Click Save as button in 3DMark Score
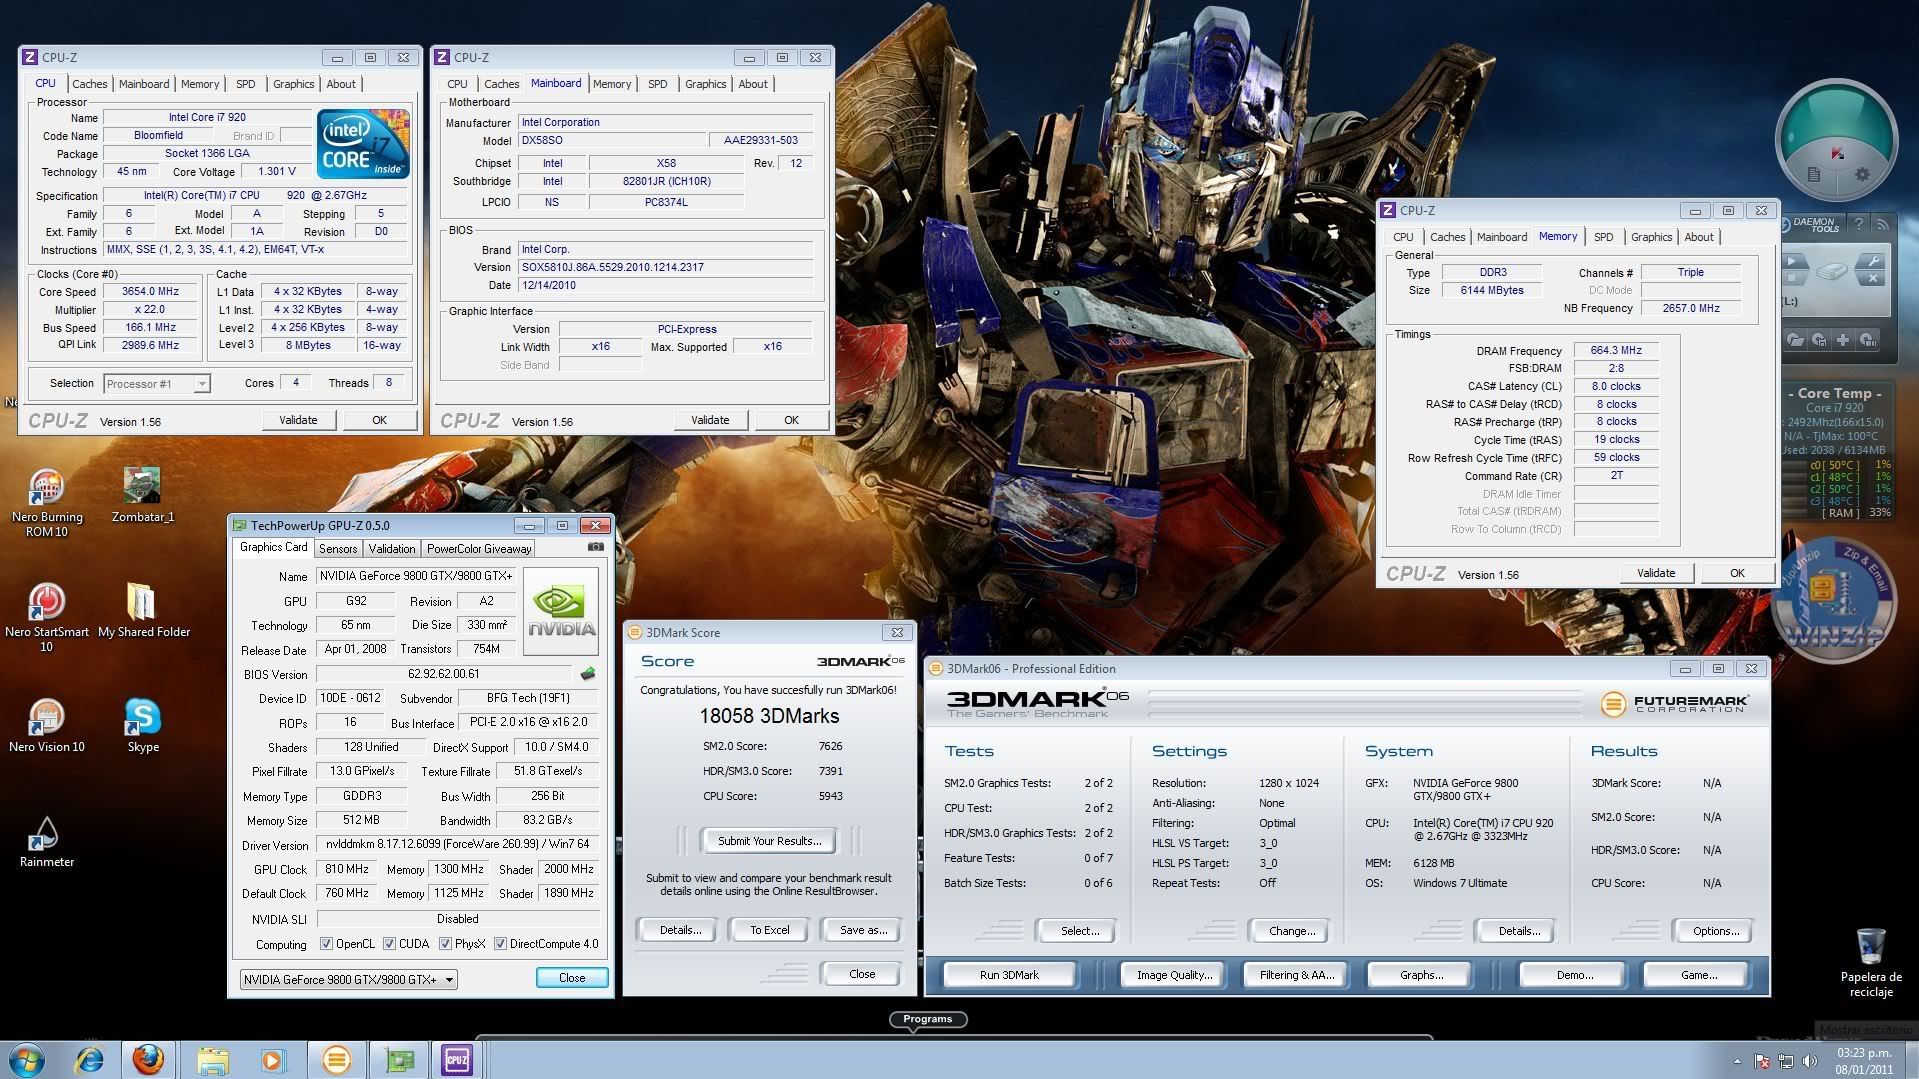 pos(863,930)
